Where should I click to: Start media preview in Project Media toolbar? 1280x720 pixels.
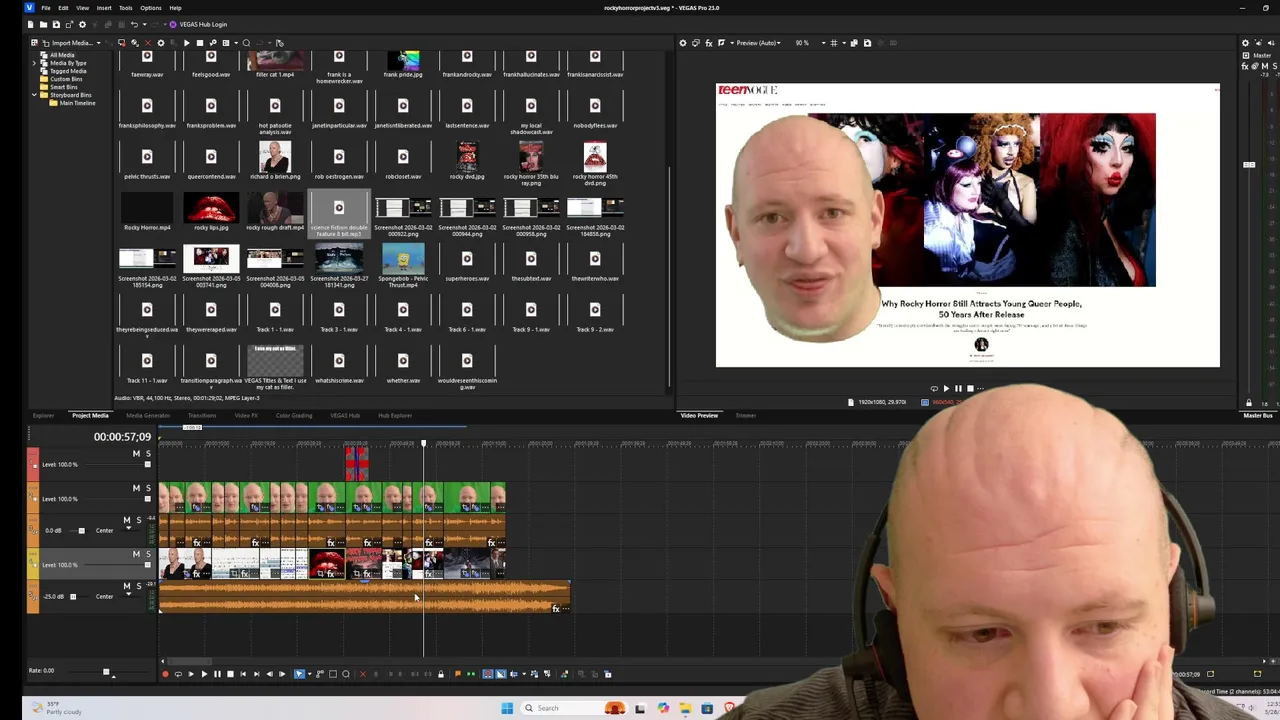[x=186, y=43]
